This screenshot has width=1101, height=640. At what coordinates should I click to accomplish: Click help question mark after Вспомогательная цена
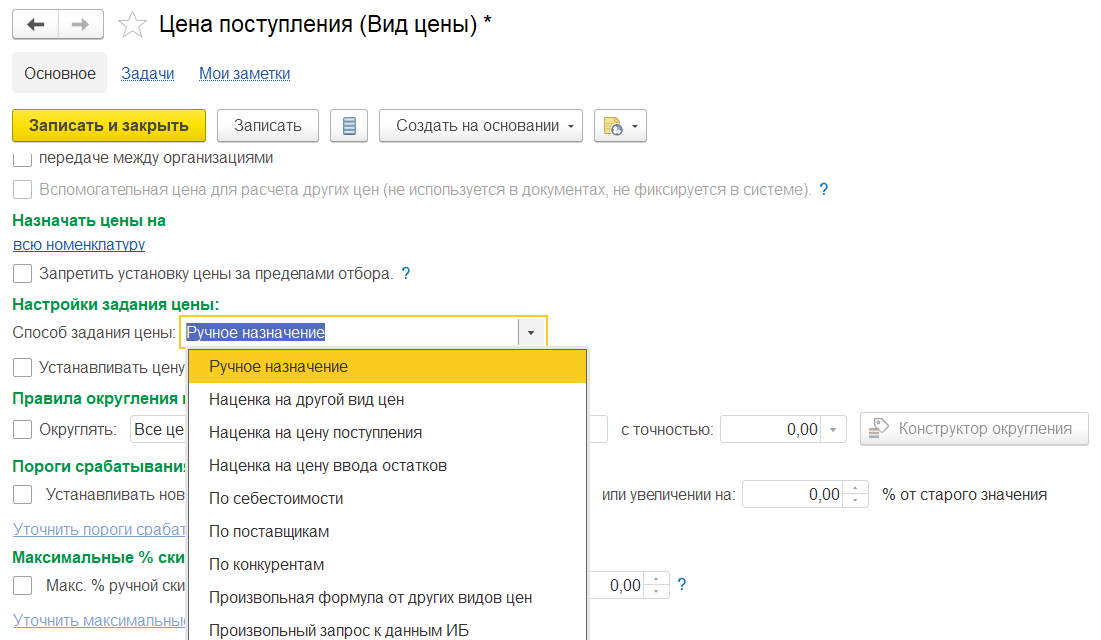point(824,189)
